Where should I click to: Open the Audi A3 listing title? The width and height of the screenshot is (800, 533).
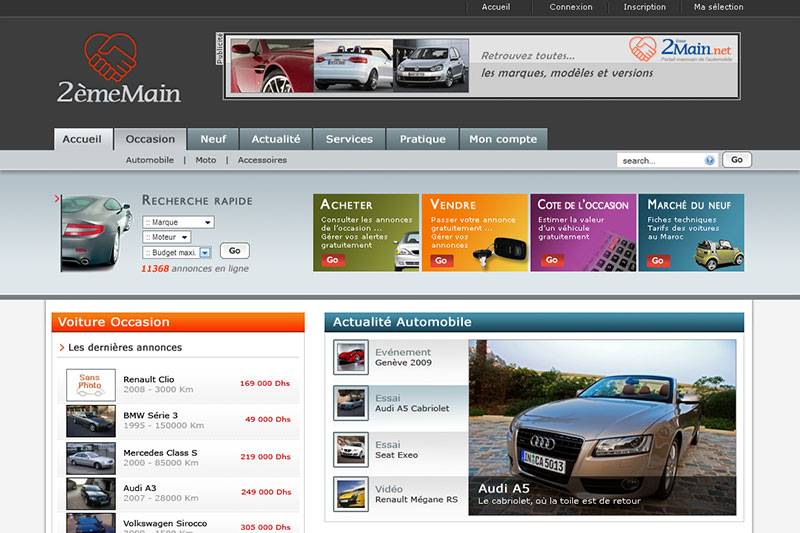point(140,488)
